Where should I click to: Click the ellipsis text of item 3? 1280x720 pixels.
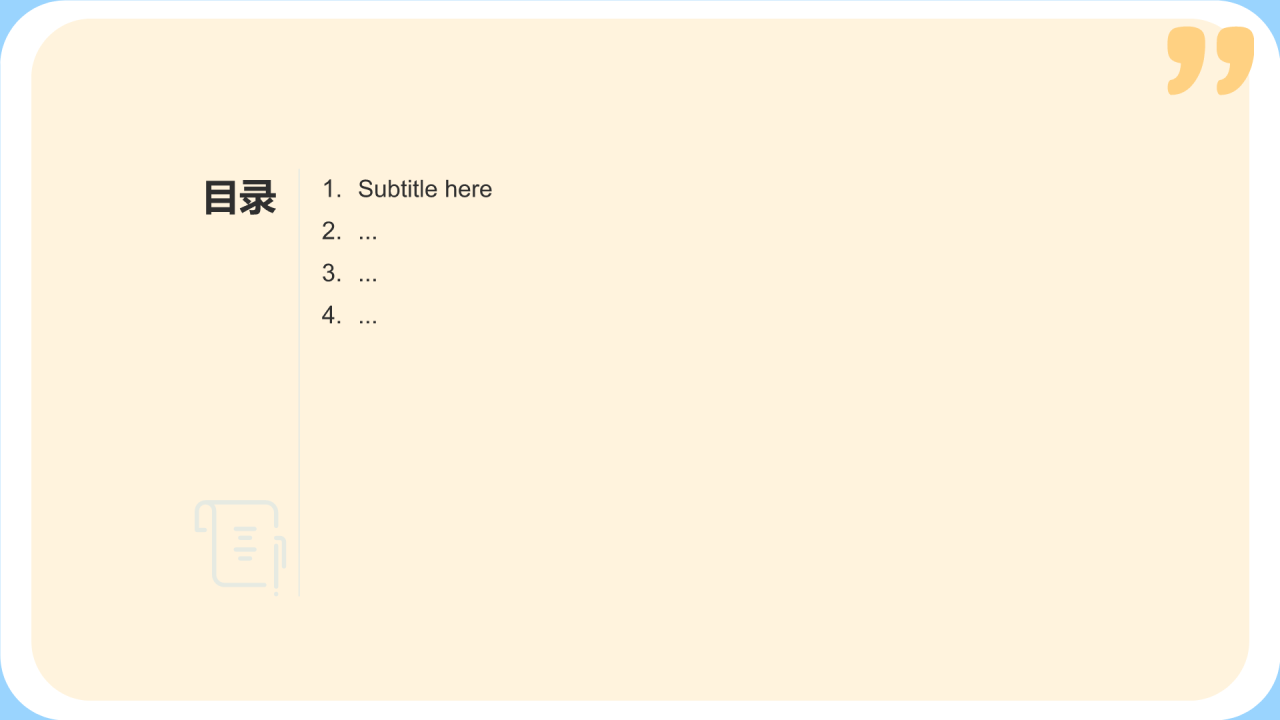tap(368, 277)
